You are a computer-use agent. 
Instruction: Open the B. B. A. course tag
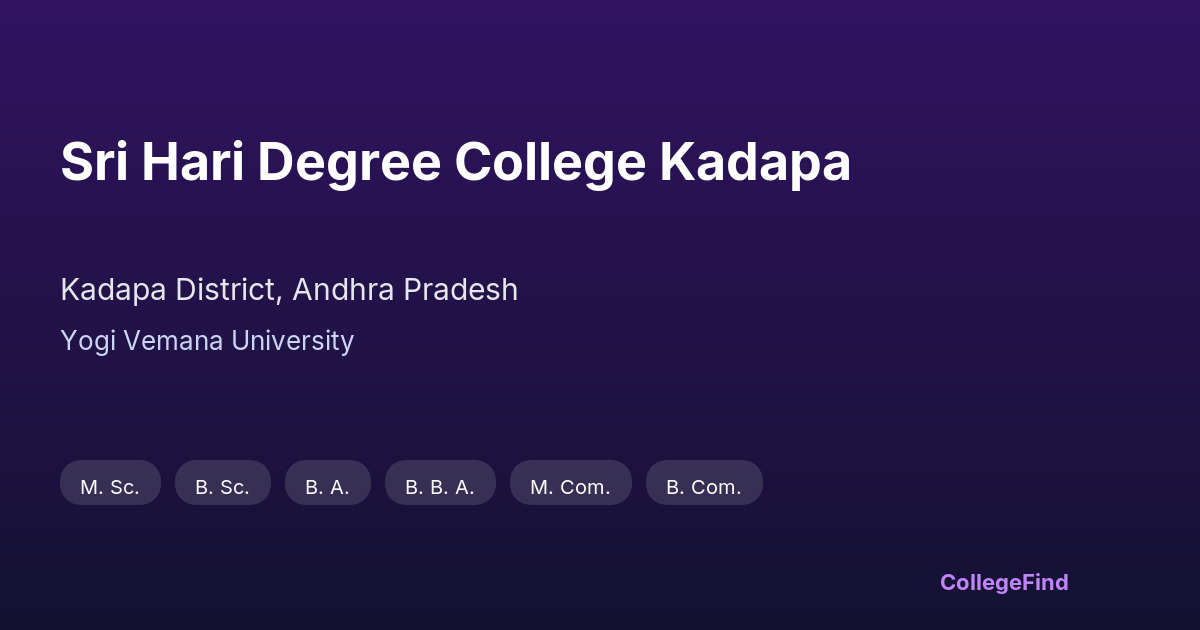(440, 487)
